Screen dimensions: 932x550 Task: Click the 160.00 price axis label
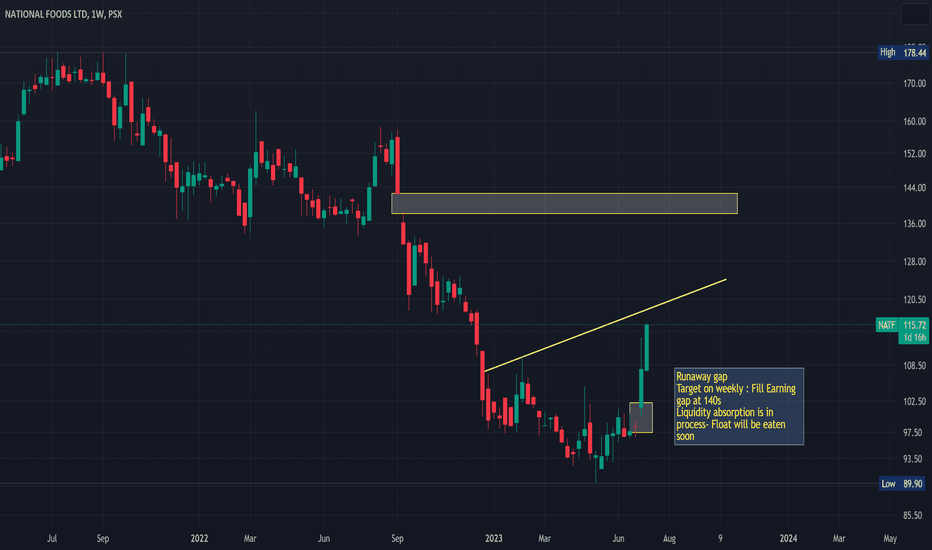point(914,121)
